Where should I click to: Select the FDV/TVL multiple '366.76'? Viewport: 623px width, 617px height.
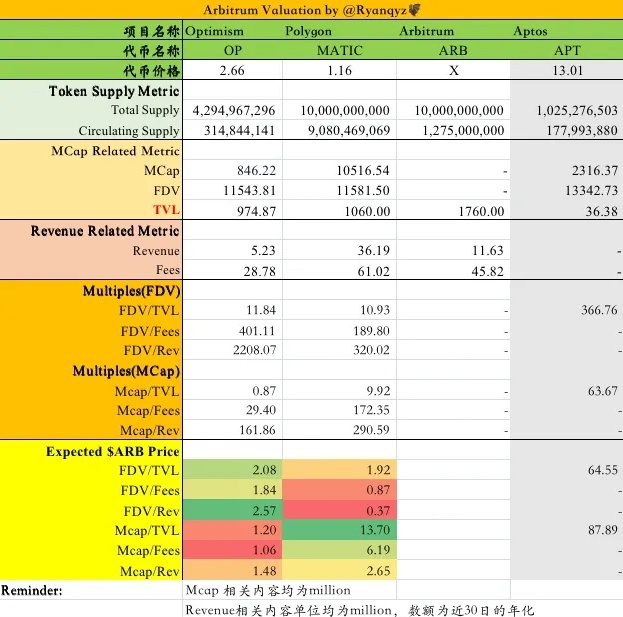(599, 310)
